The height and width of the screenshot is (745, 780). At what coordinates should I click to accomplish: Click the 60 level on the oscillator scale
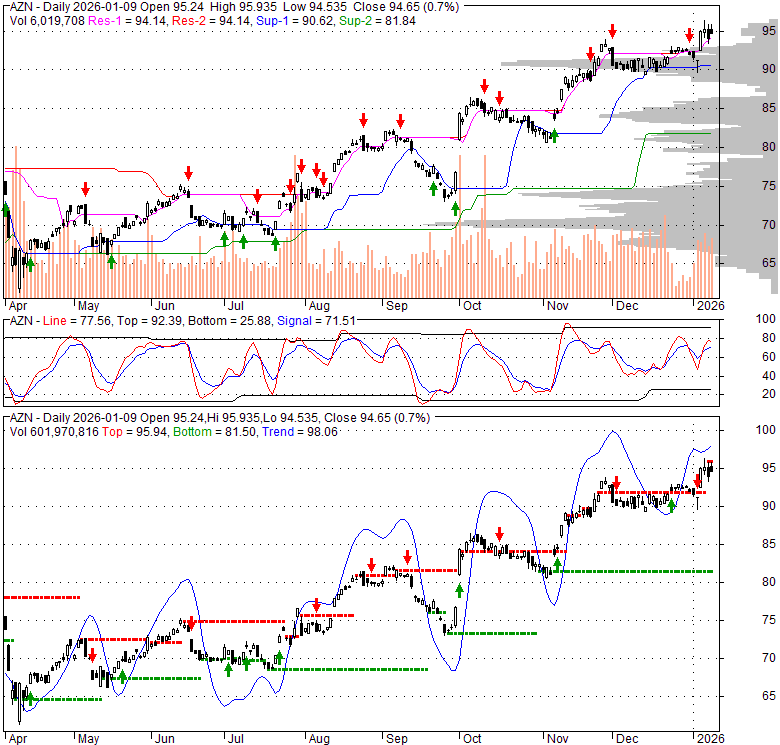click(x=769, y=357)
